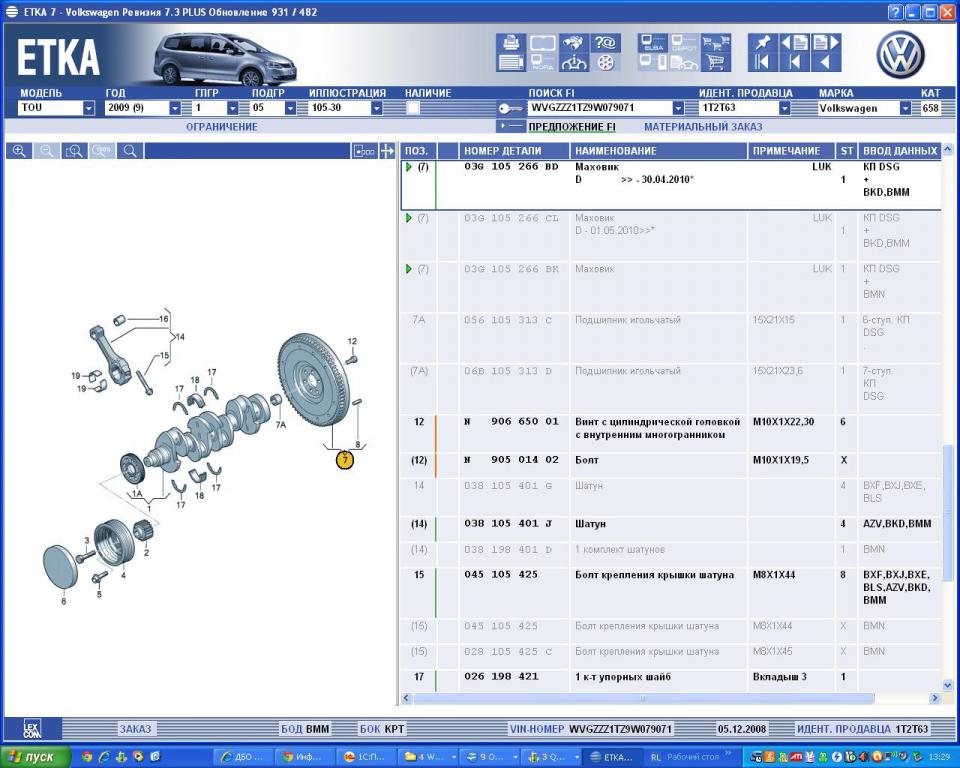Image resolution: width=960 pixels, height=768 pixels.
Task: Click the plain magnifier icon in illustration toolbar
Action: pos(130,151)
